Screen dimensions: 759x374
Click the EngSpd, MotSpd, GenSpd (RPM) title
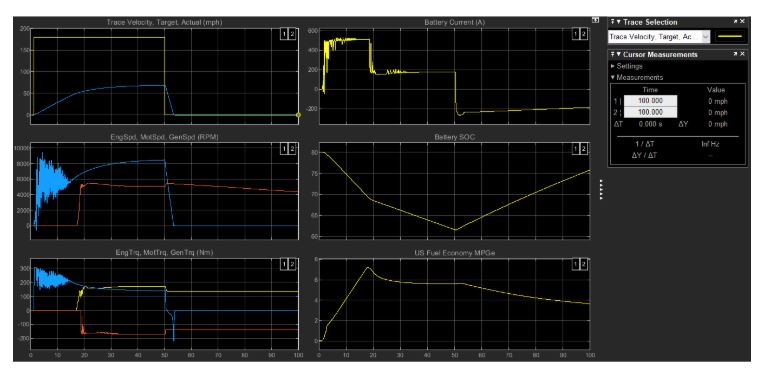tap(164, 137)
